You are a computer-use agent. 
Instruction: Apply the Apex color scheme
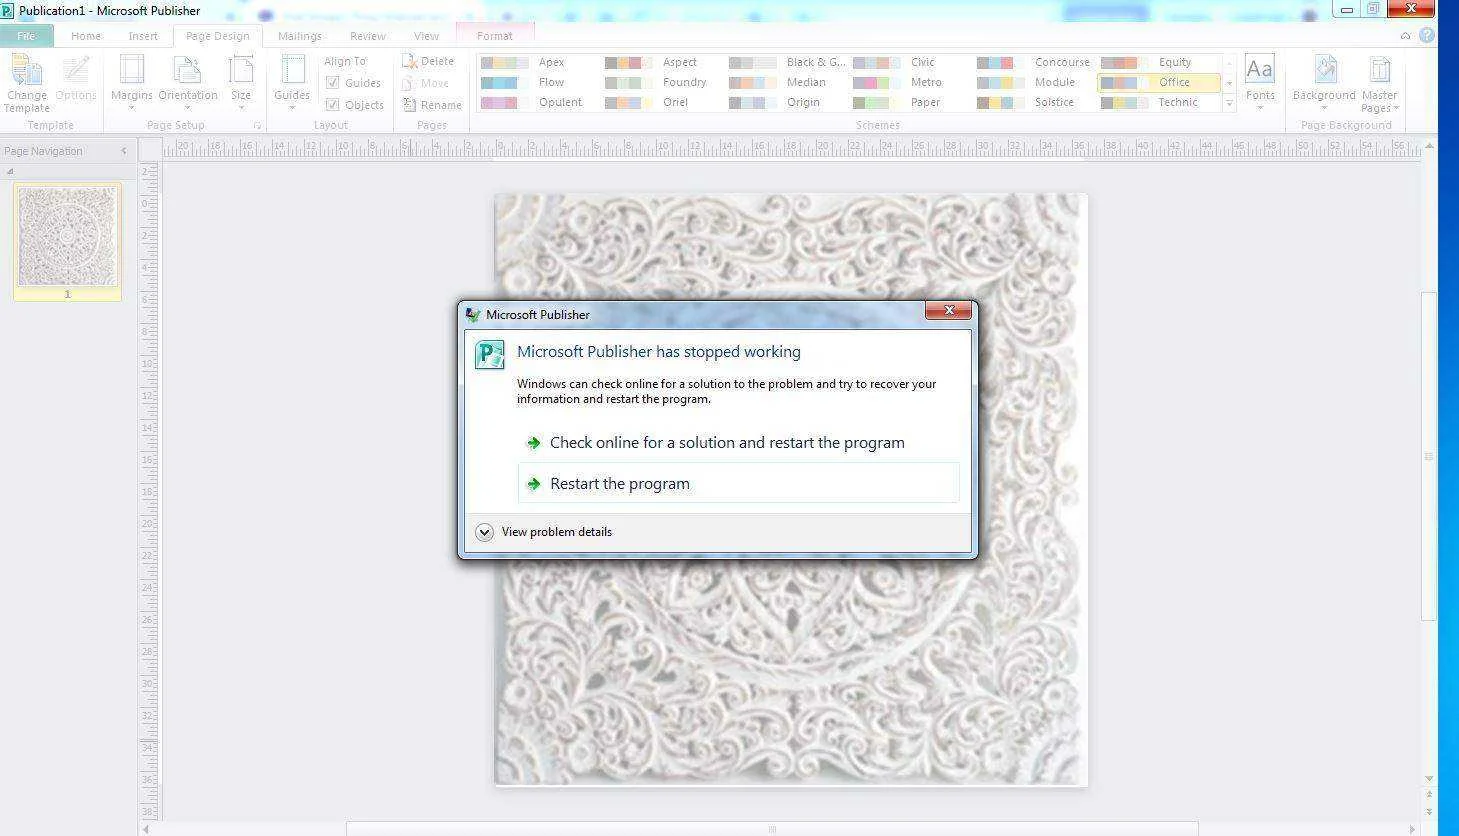[x=537, y=62]
